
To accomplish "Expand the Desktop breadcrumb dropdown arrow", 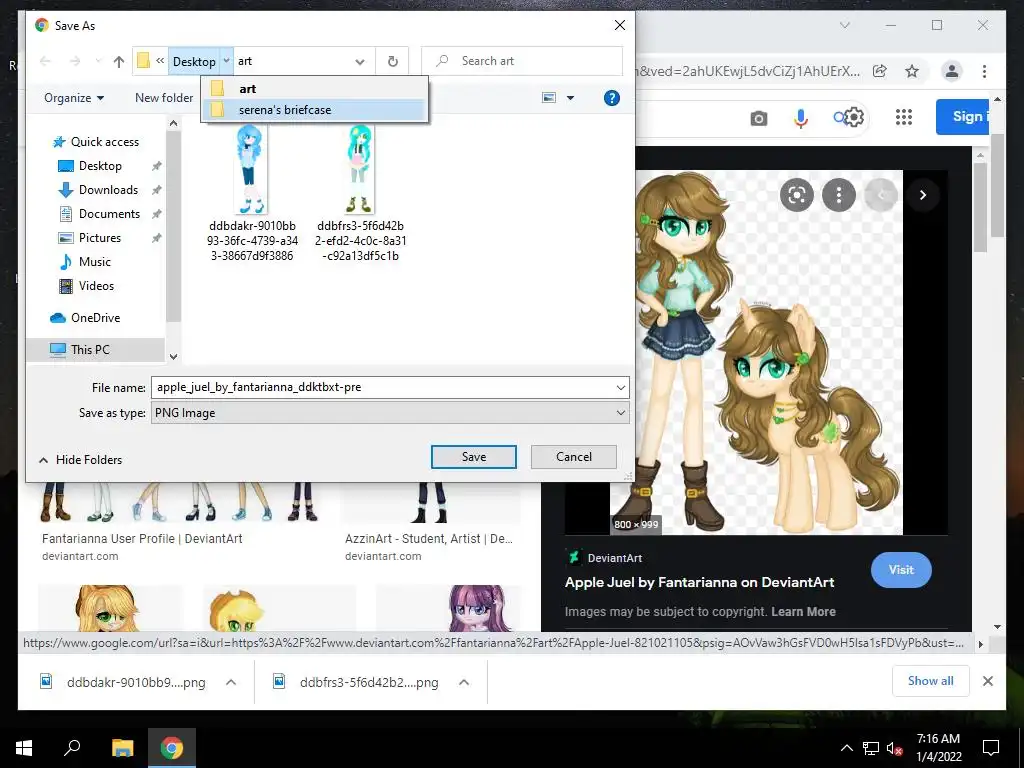I will click(x=226, y=61).
